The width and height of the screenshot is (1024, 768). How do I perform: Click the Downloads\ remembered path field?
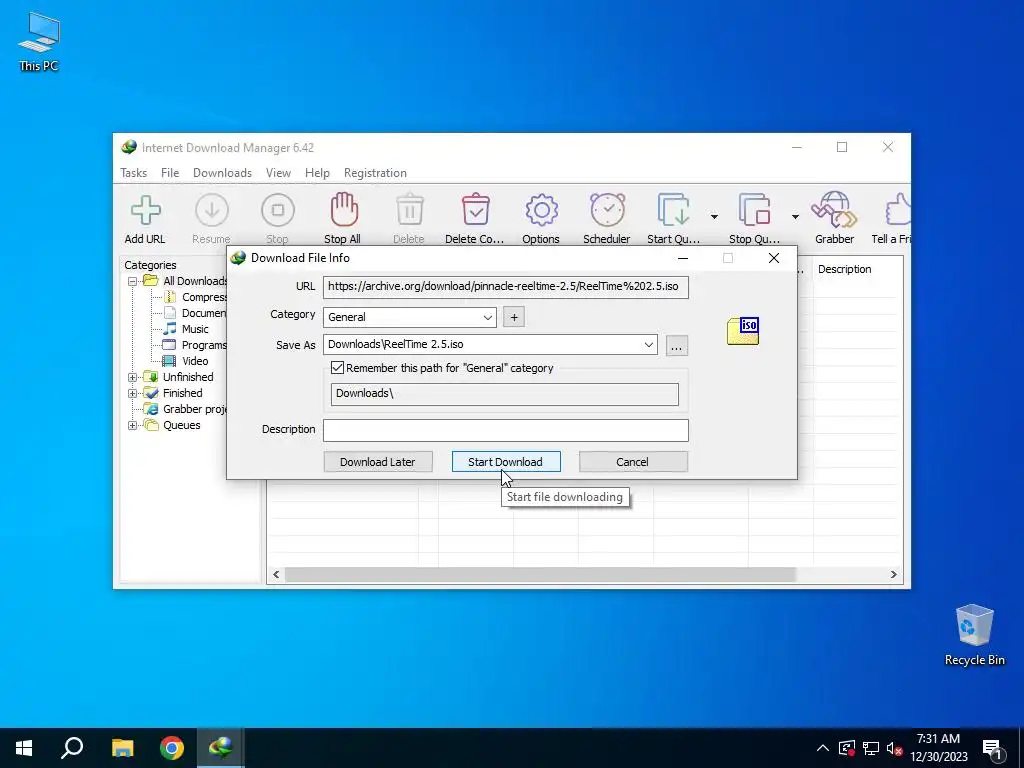(505, 394)
